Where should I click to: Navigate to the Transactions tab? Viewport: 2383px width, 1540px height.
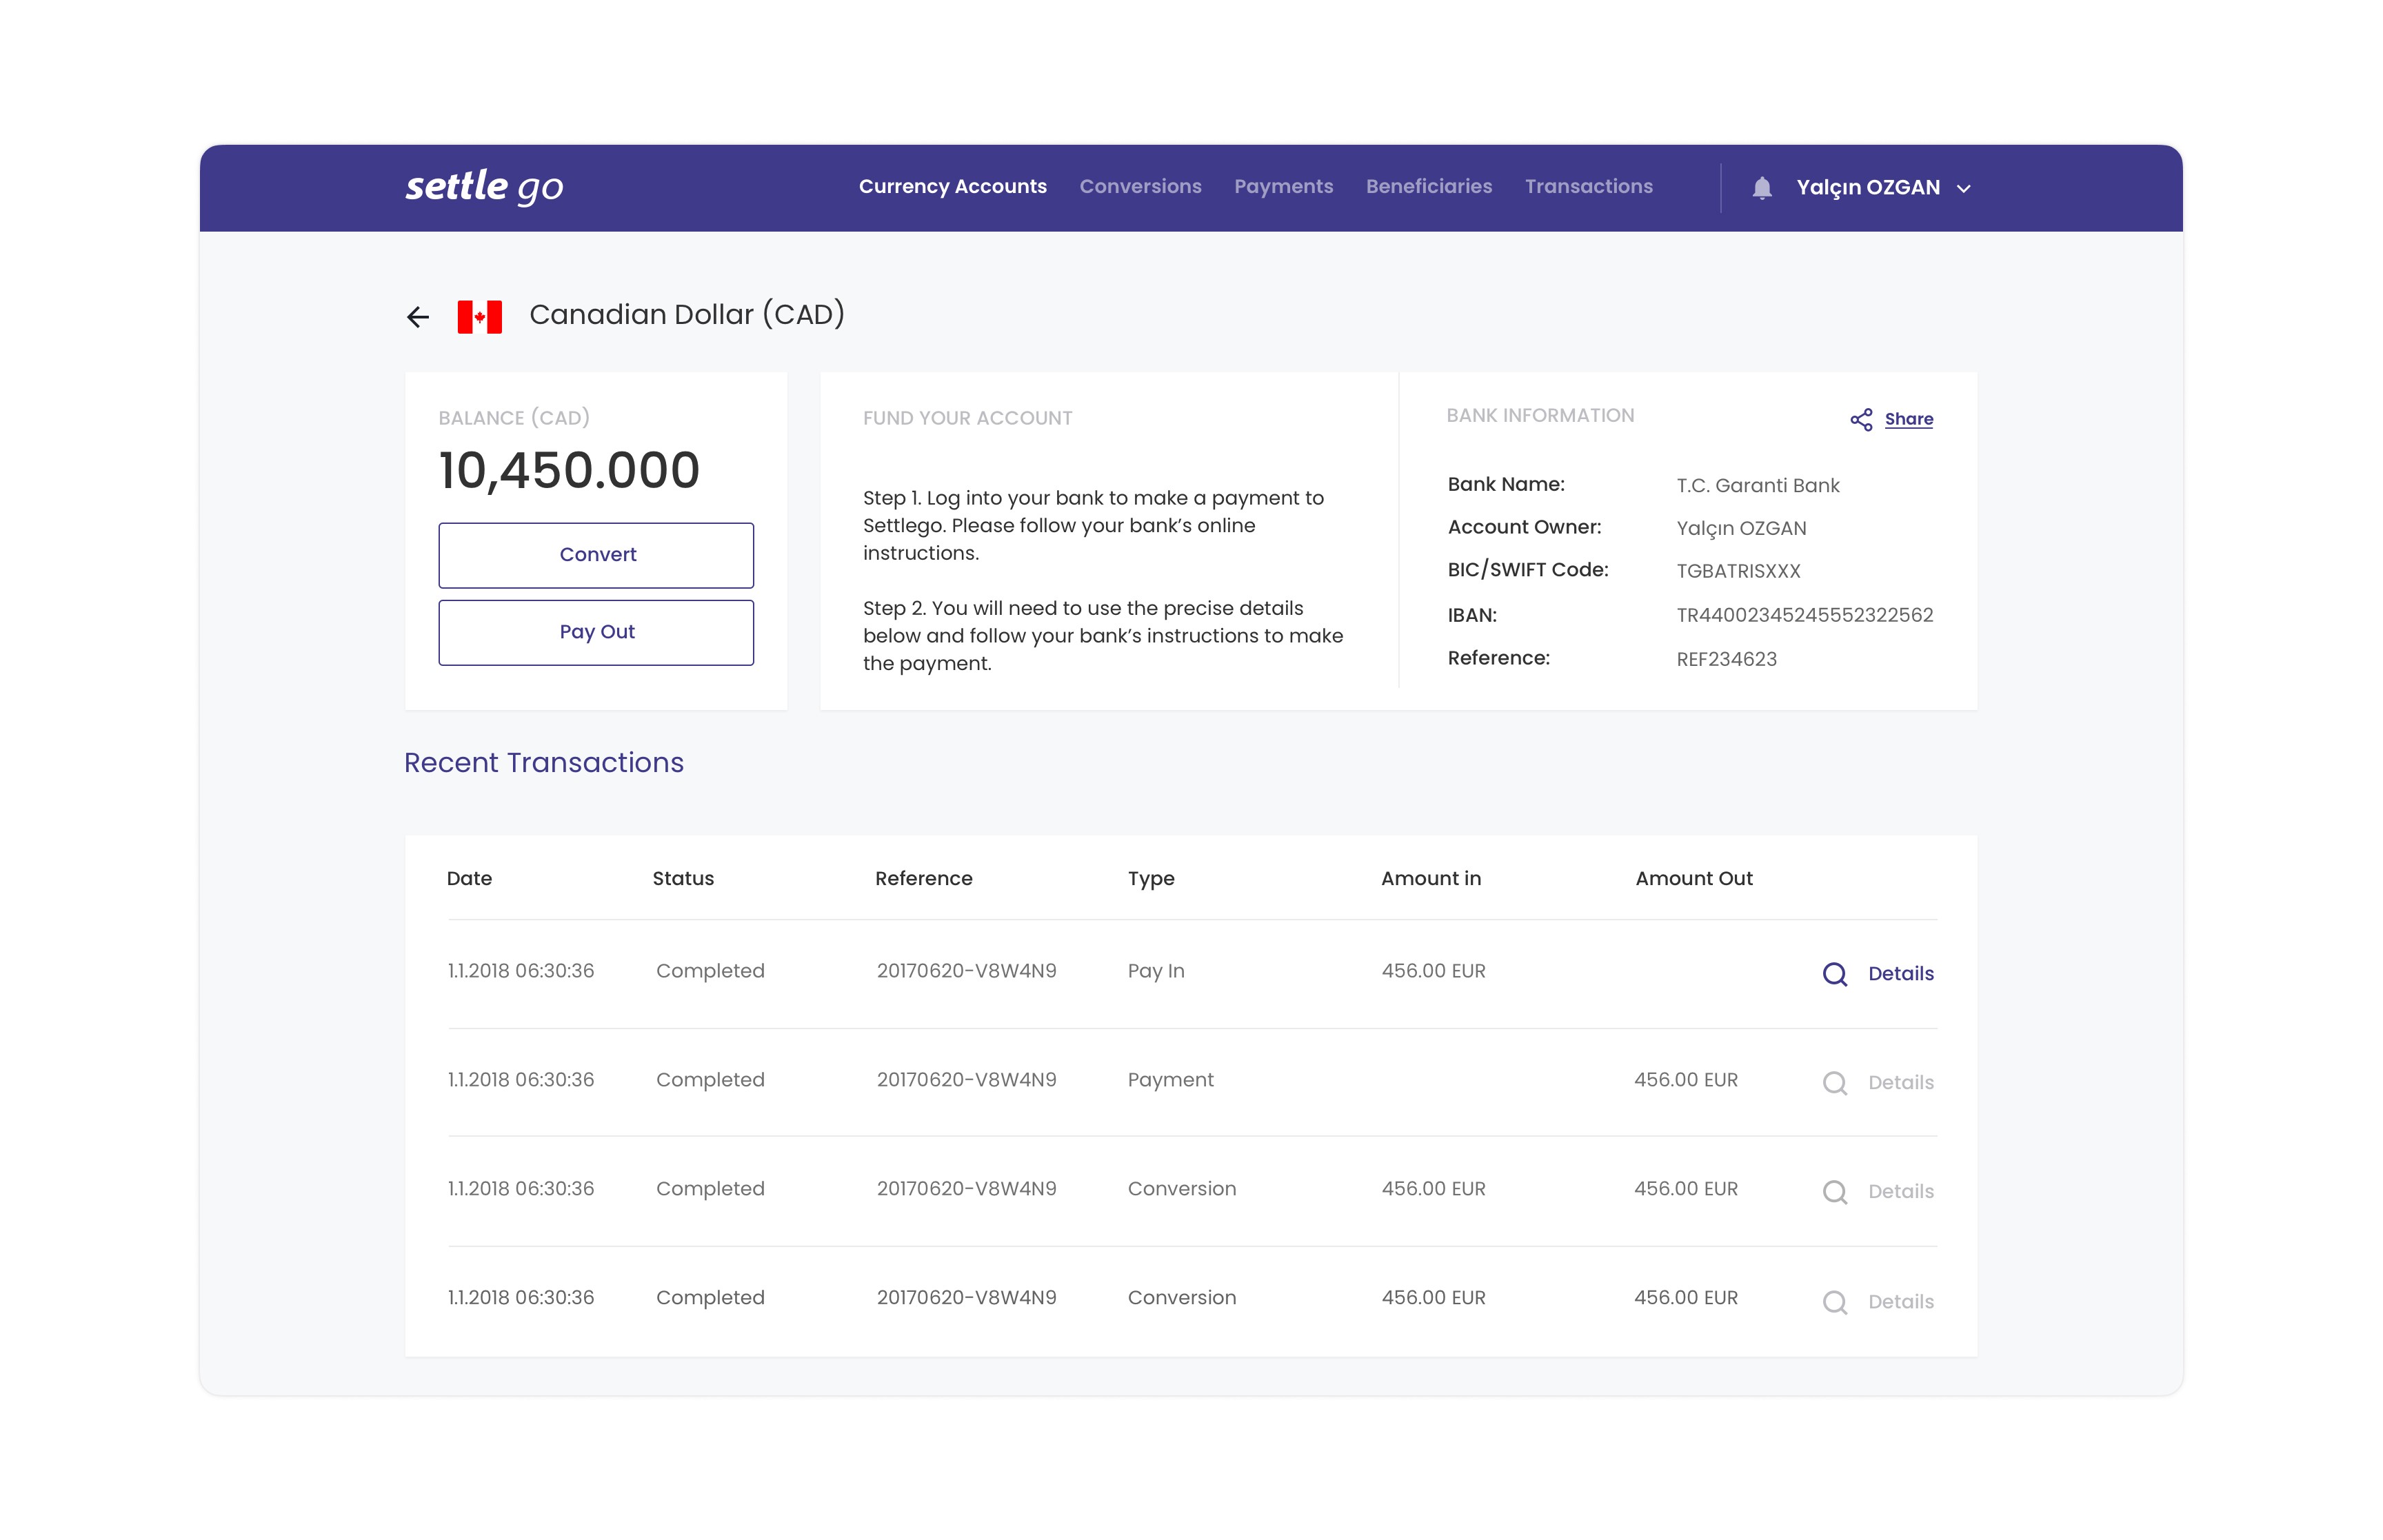(1588, 187)
